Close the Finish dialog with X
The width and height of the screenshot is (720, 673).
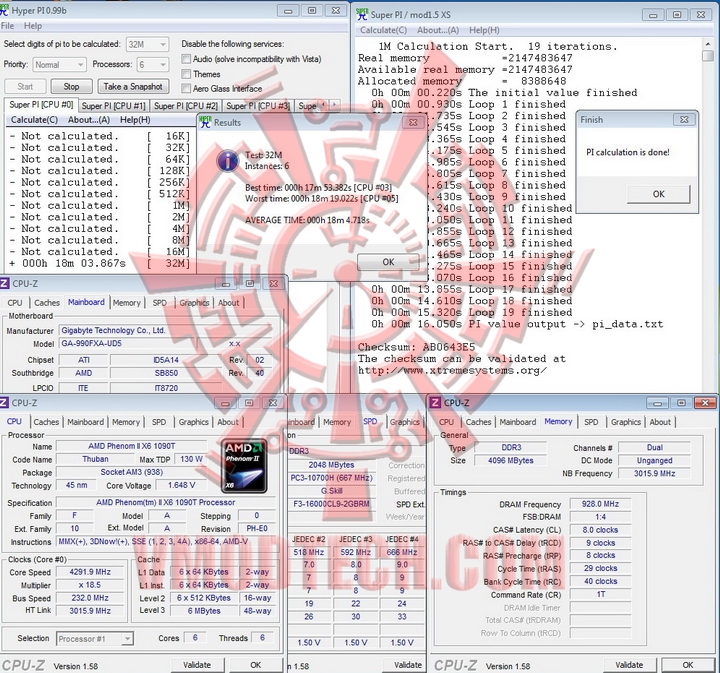point(684,119)
